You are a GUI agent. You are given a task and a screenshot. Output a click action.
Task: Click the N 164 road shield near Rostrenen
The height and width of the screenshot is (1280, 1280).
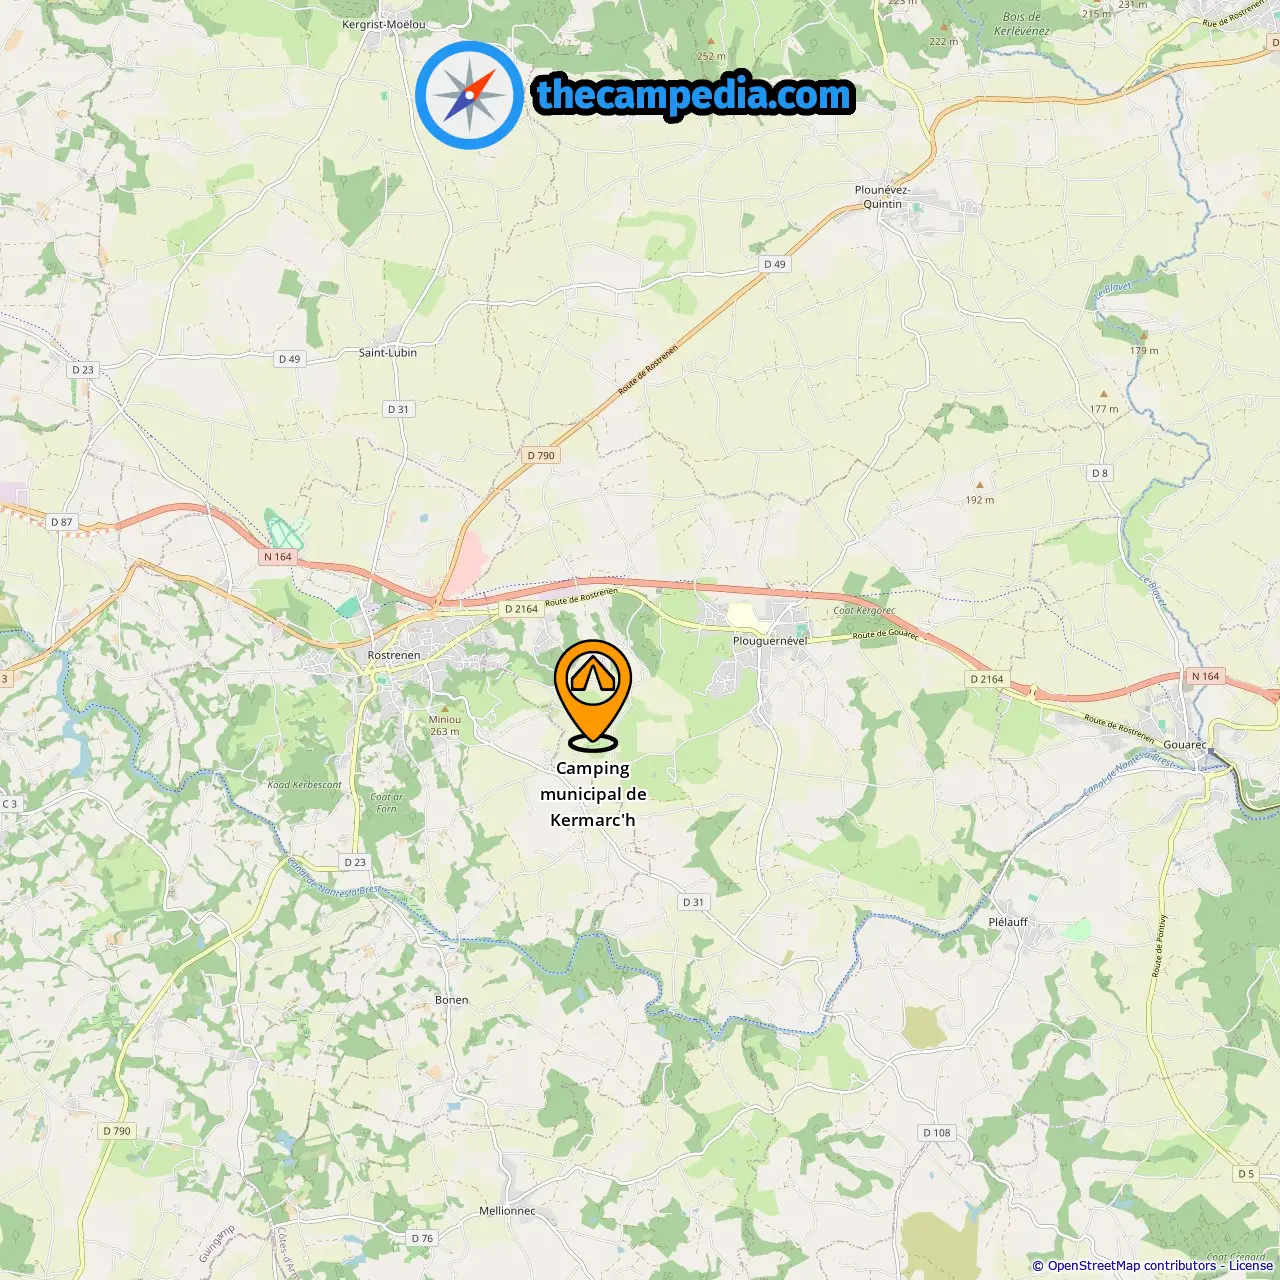[278, 557]
